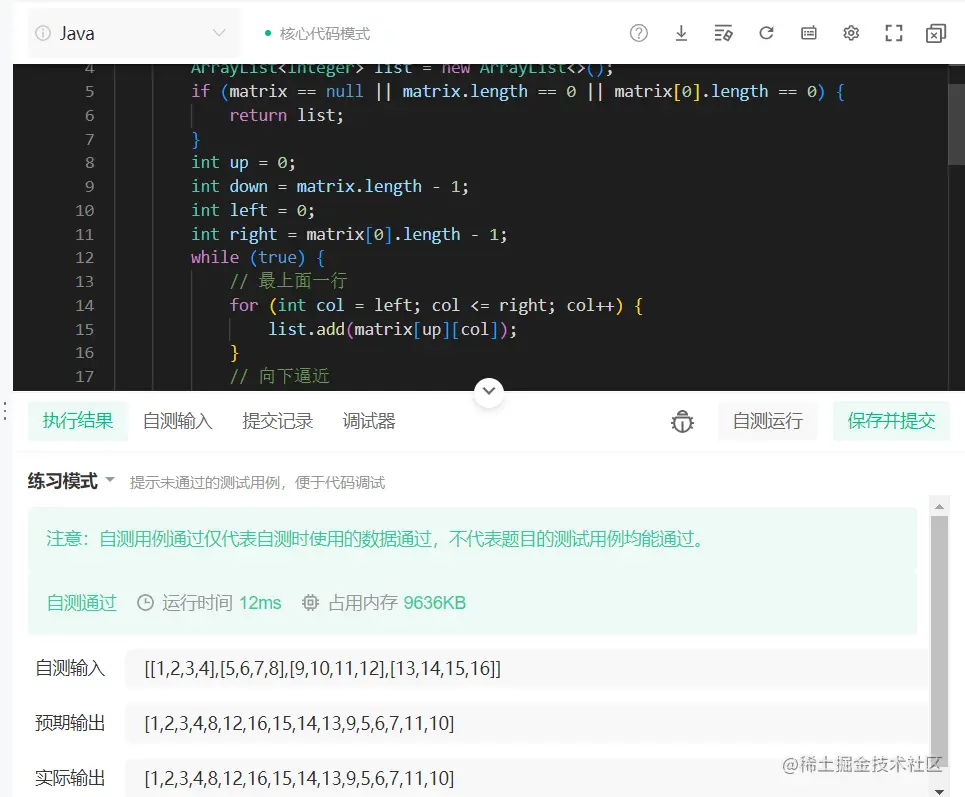Click the 'int left = 0;' line
The height and width of the screenshot is (797, 965).
(x=253, y=210)
